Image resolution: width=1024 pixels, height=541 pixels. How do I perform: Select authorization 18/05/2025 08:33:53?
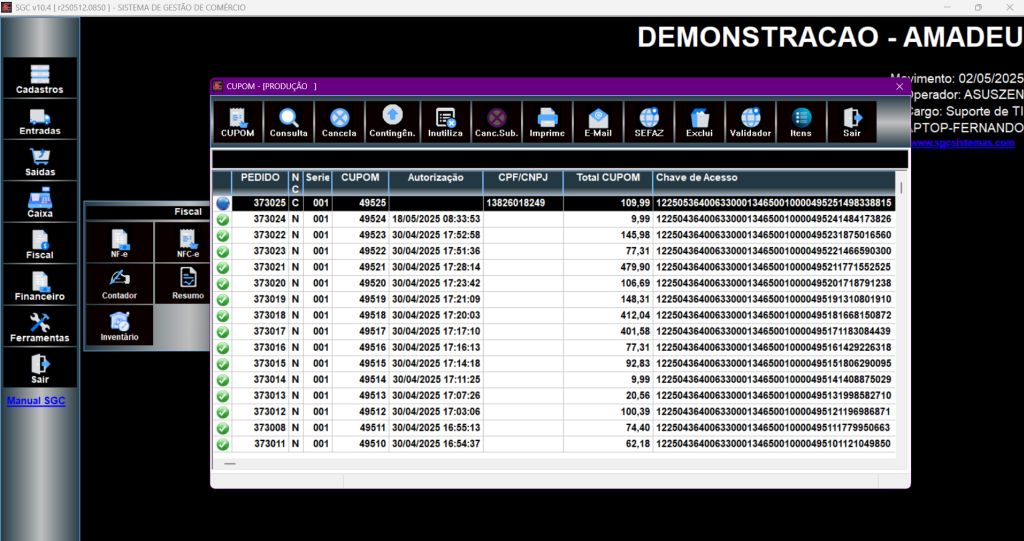pyautogui.click(x=436, y=219)
